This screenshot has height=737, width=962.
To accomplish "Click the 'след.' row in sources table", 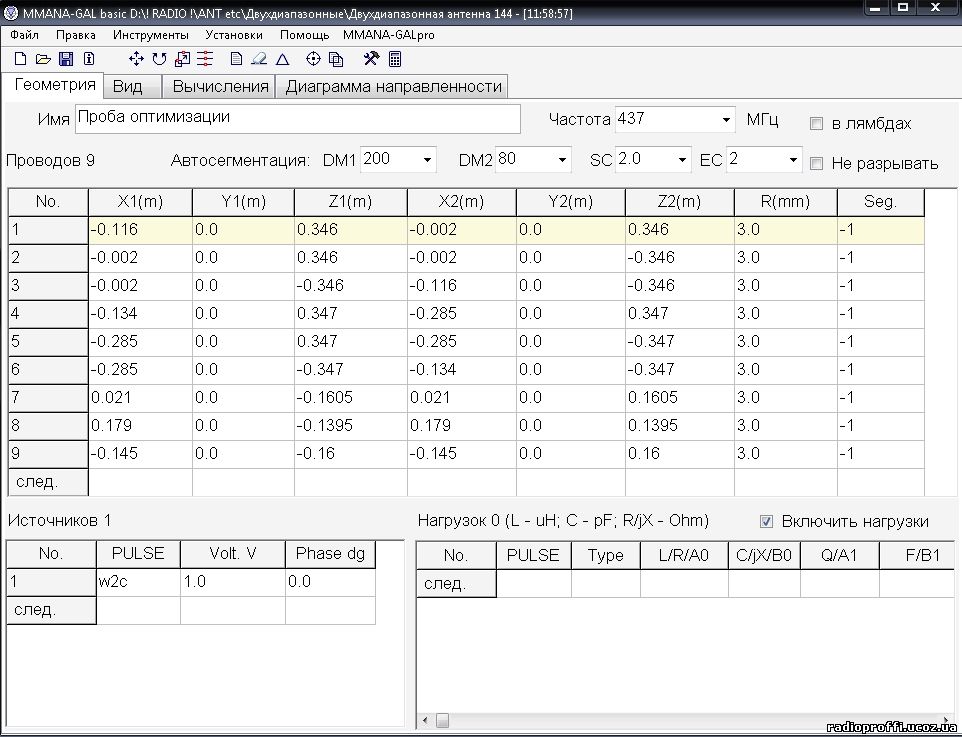I will (191, 611).
